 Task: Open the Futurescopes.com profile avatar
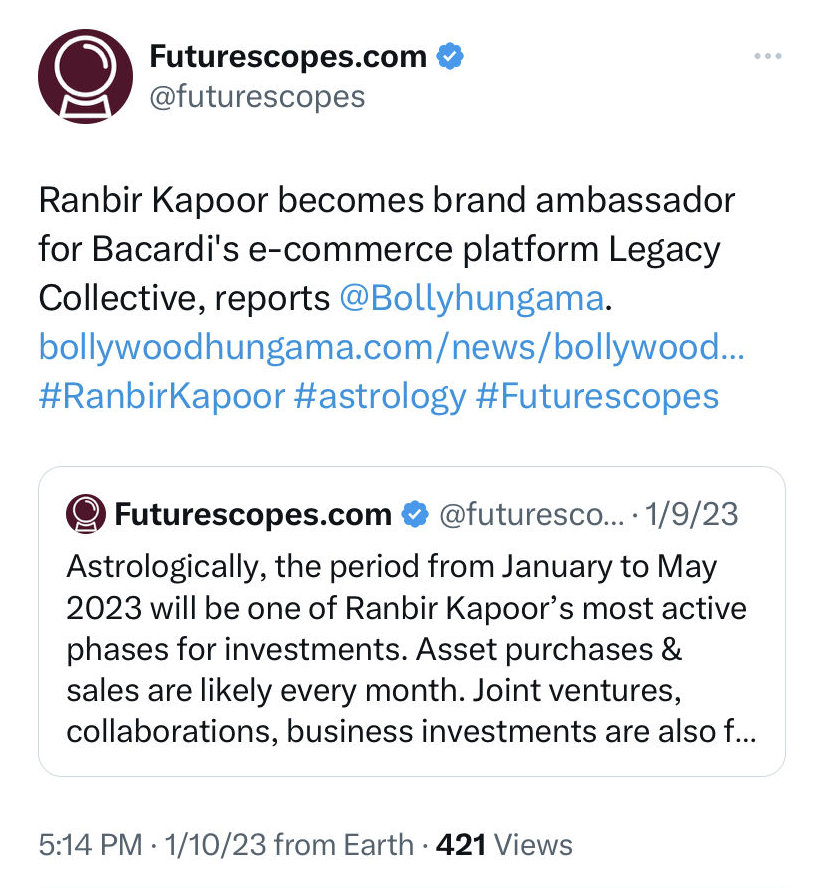point(85,76)
